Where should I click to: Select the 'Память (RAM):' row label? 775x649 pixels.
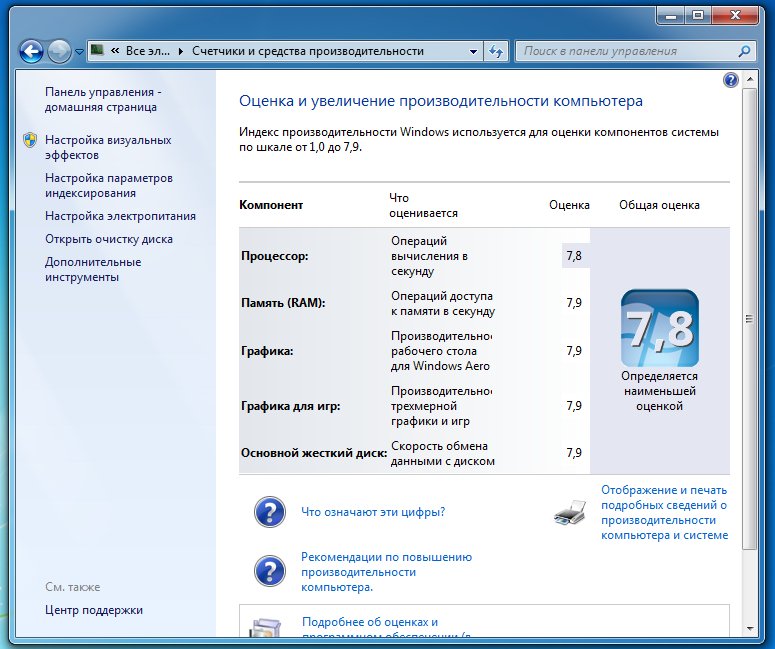click(x=283, y=303)
